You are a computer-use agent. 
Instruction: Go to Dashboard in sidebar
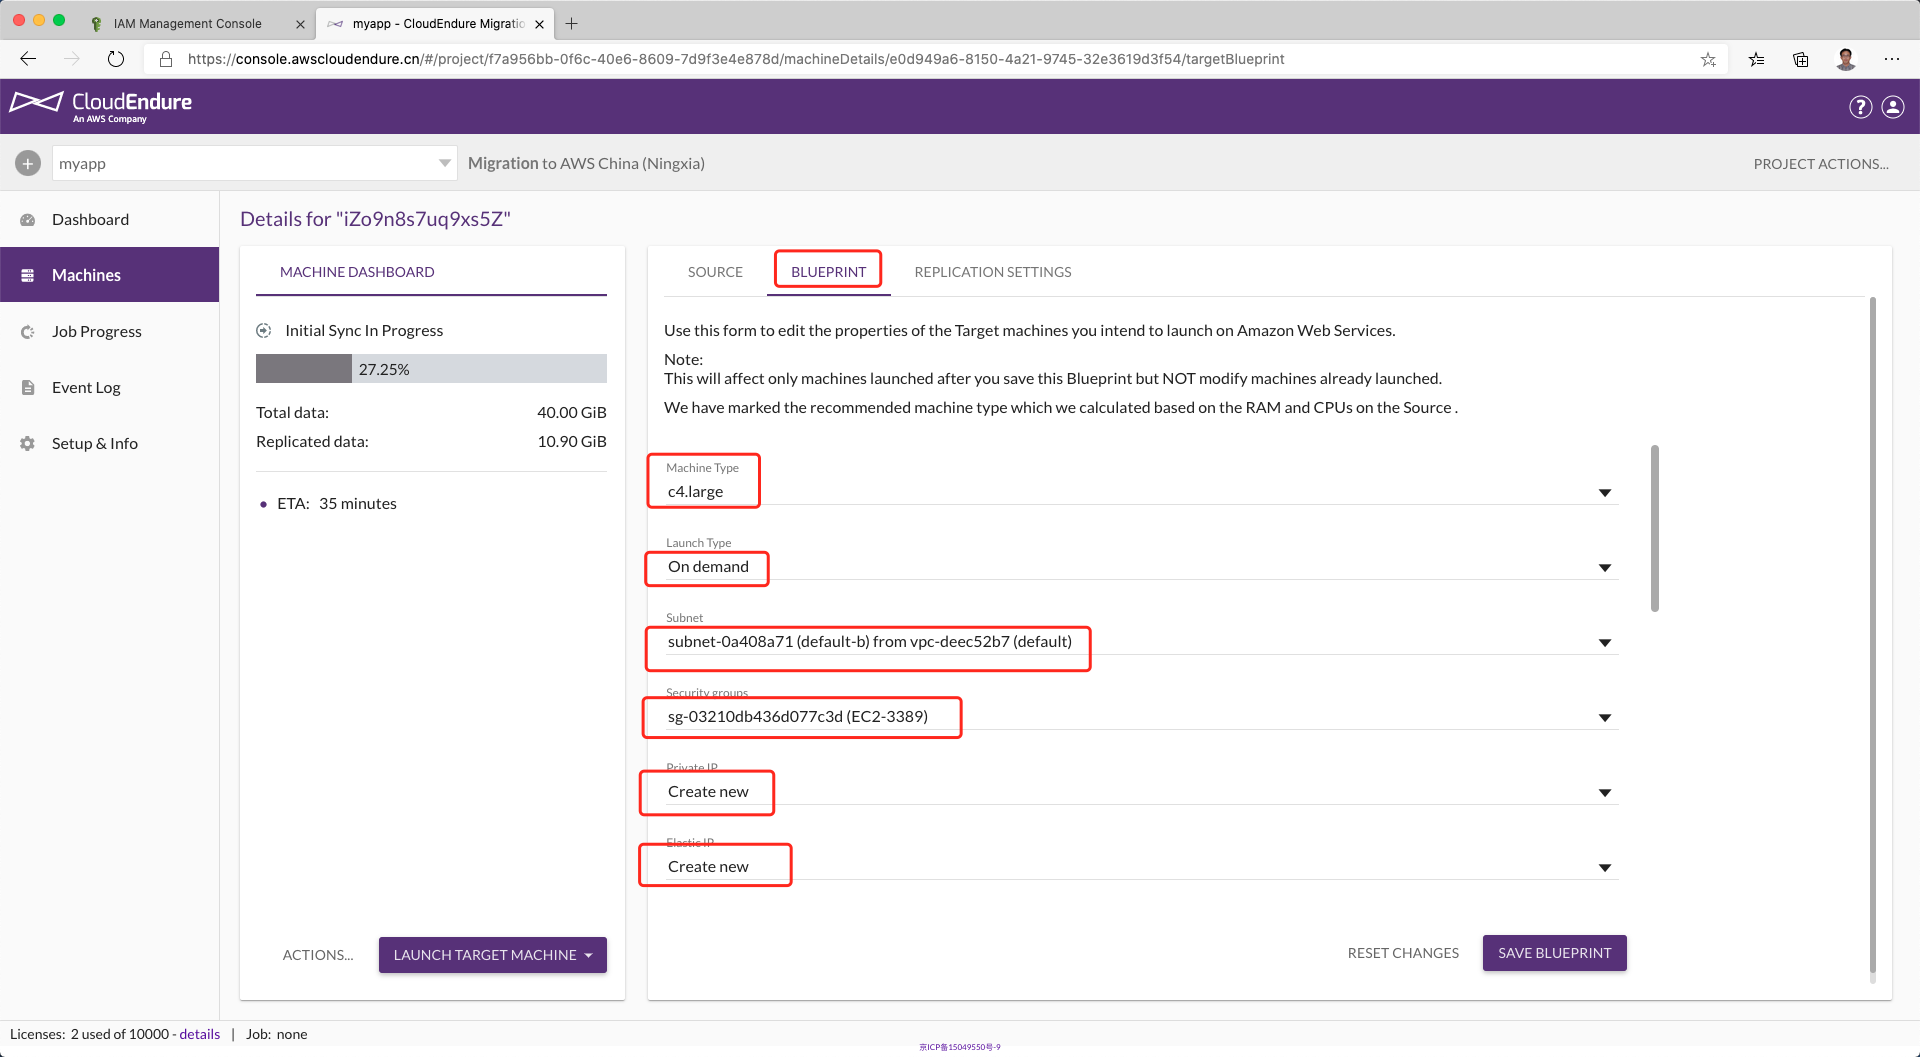(90, 219)
